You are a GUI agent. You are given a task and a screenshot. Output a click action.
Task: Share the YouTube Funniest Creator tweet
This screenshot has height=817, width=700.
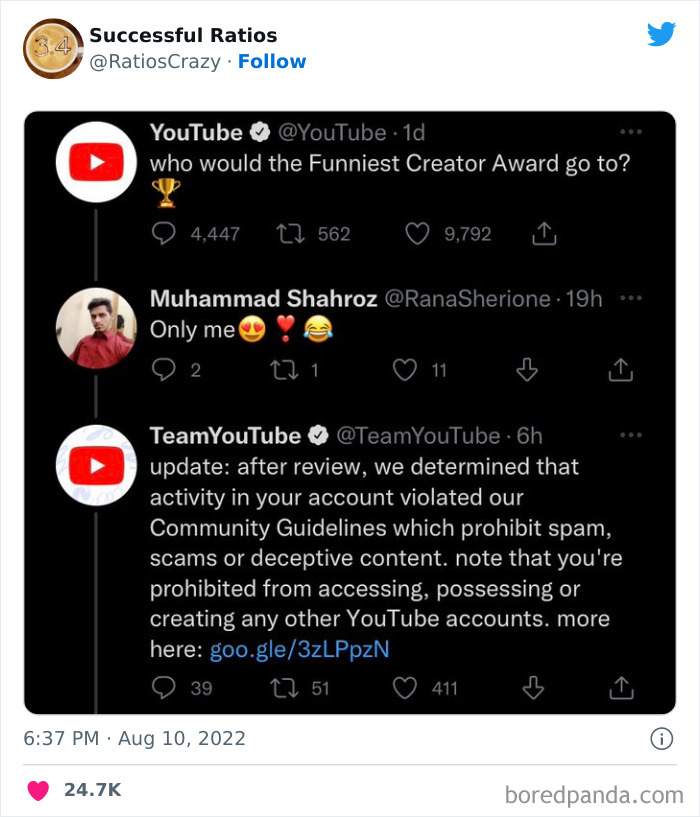pos(543,234)
